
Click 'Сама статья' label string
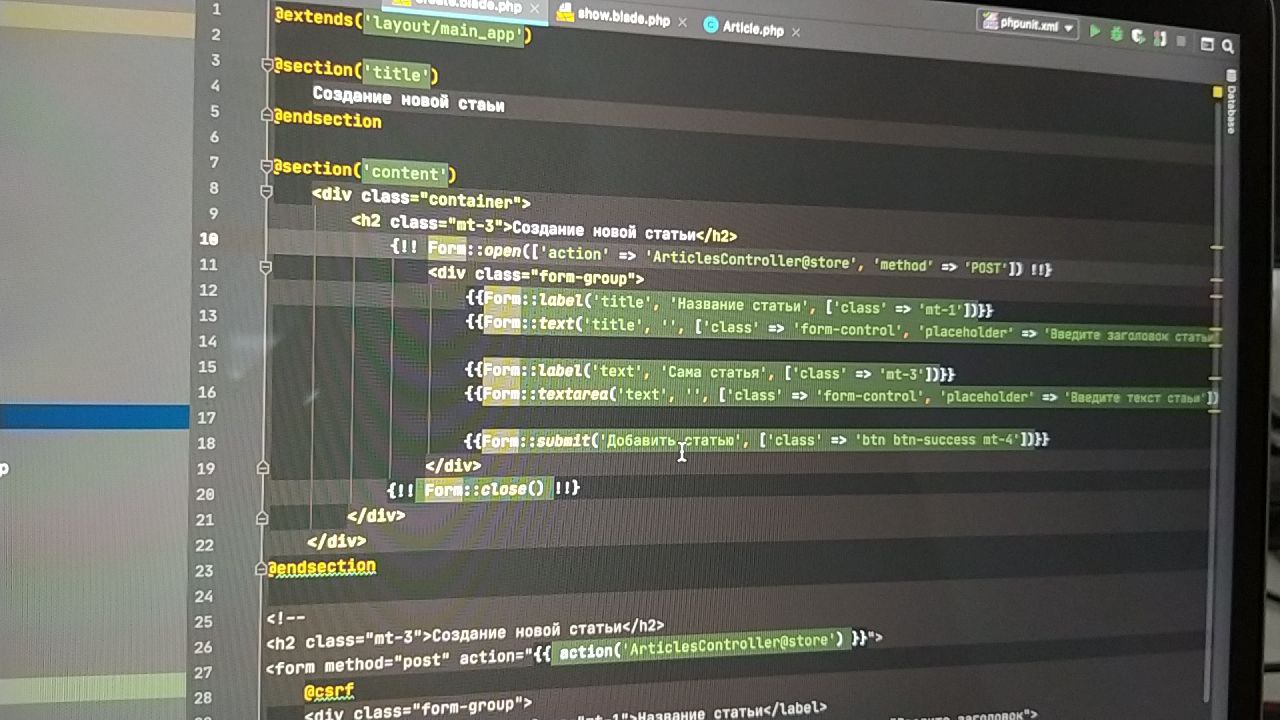[x=714, y=373]
